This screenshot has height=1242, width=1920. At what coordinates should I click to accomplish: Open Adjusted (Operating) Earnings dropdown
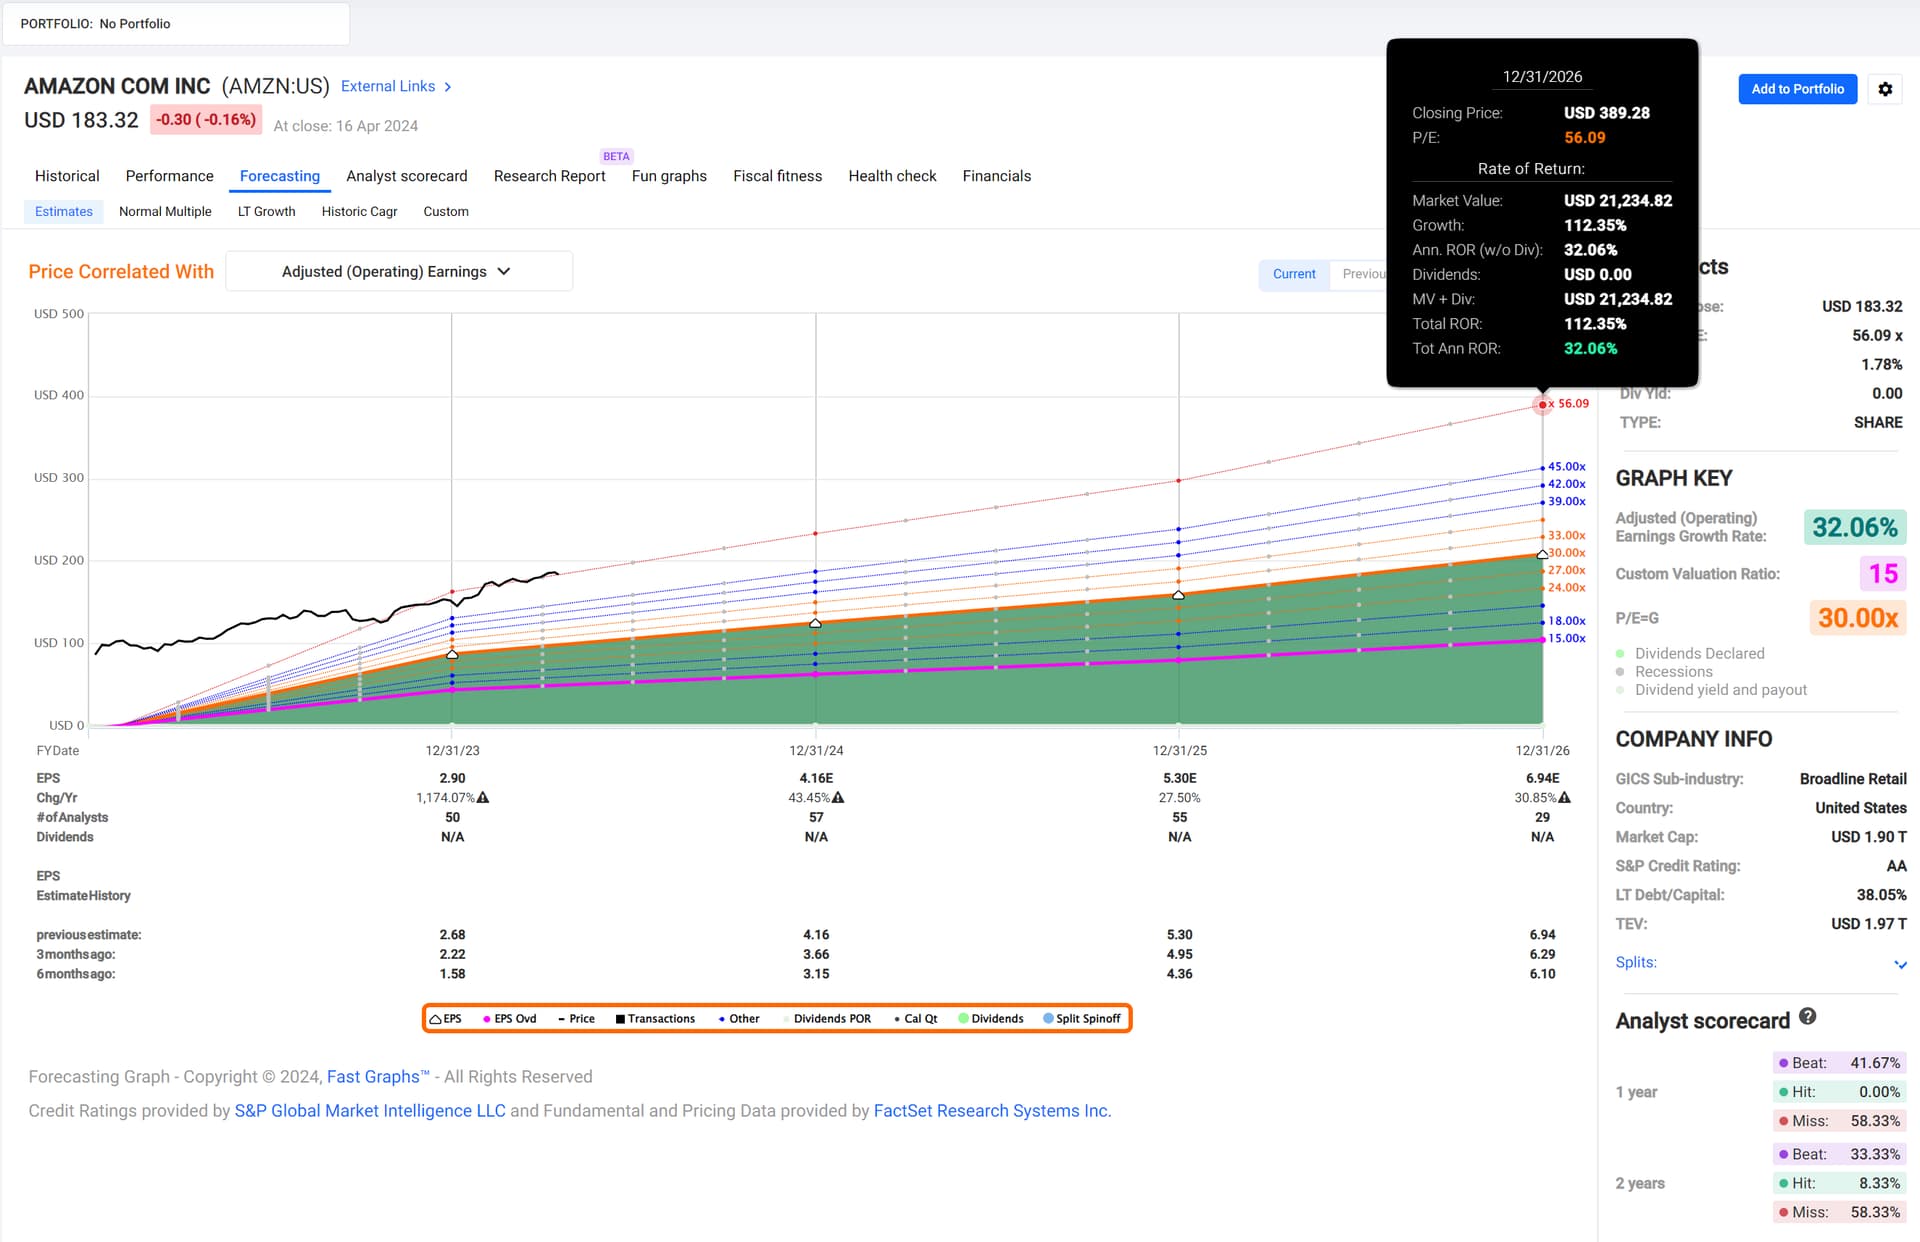click(x=399, y=271)
